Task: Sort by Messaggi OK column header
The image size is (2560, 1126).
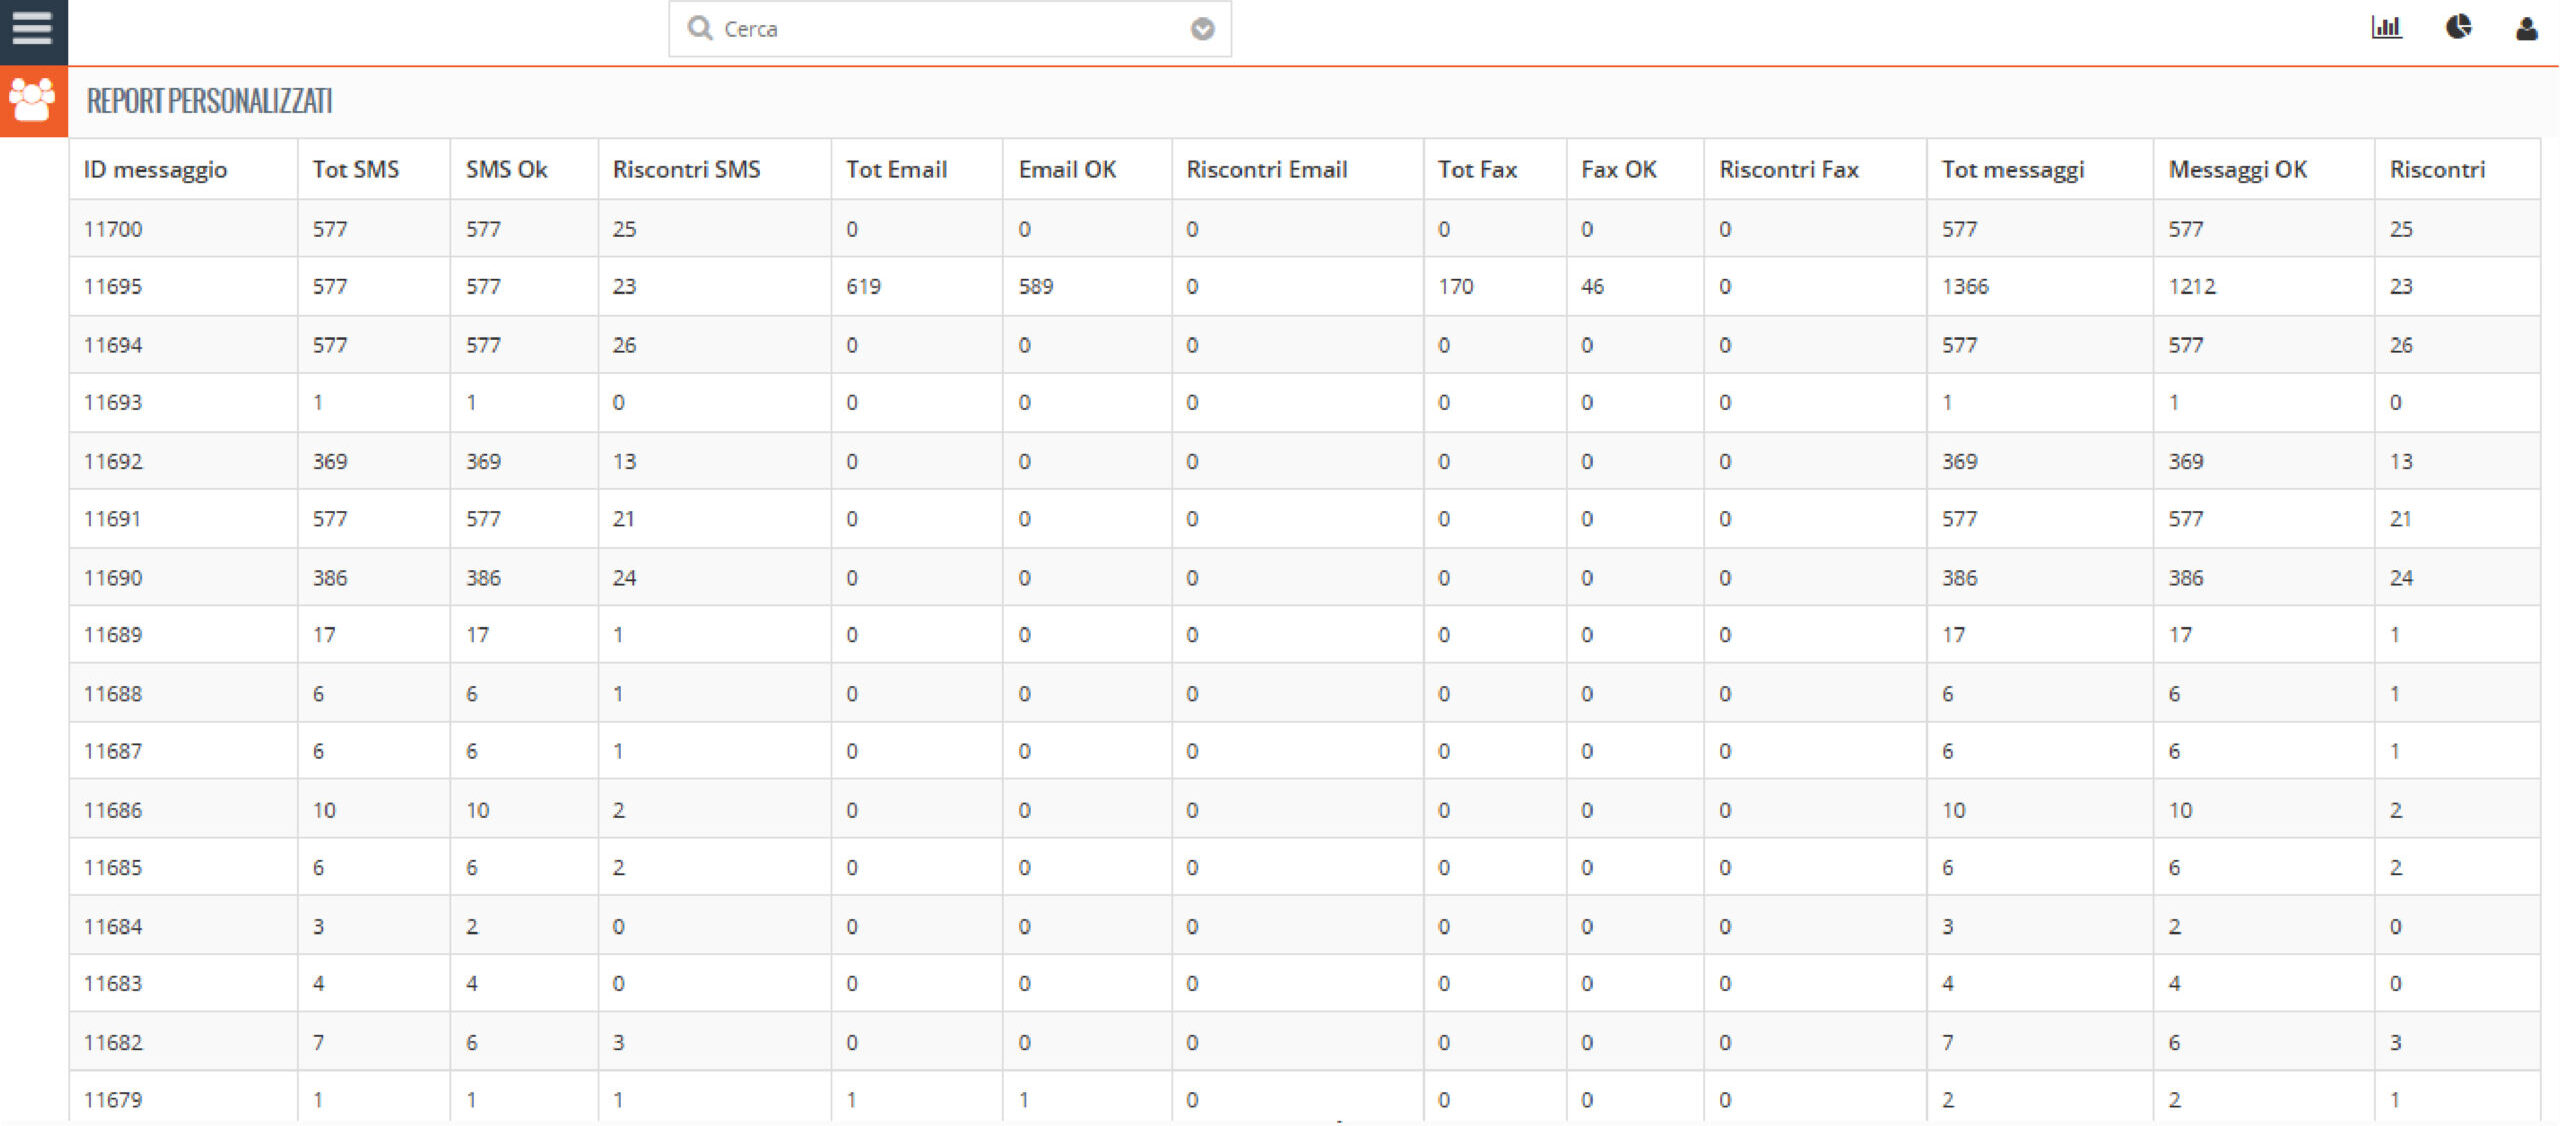Action: pyautogui.click(x=2237, y=170)
